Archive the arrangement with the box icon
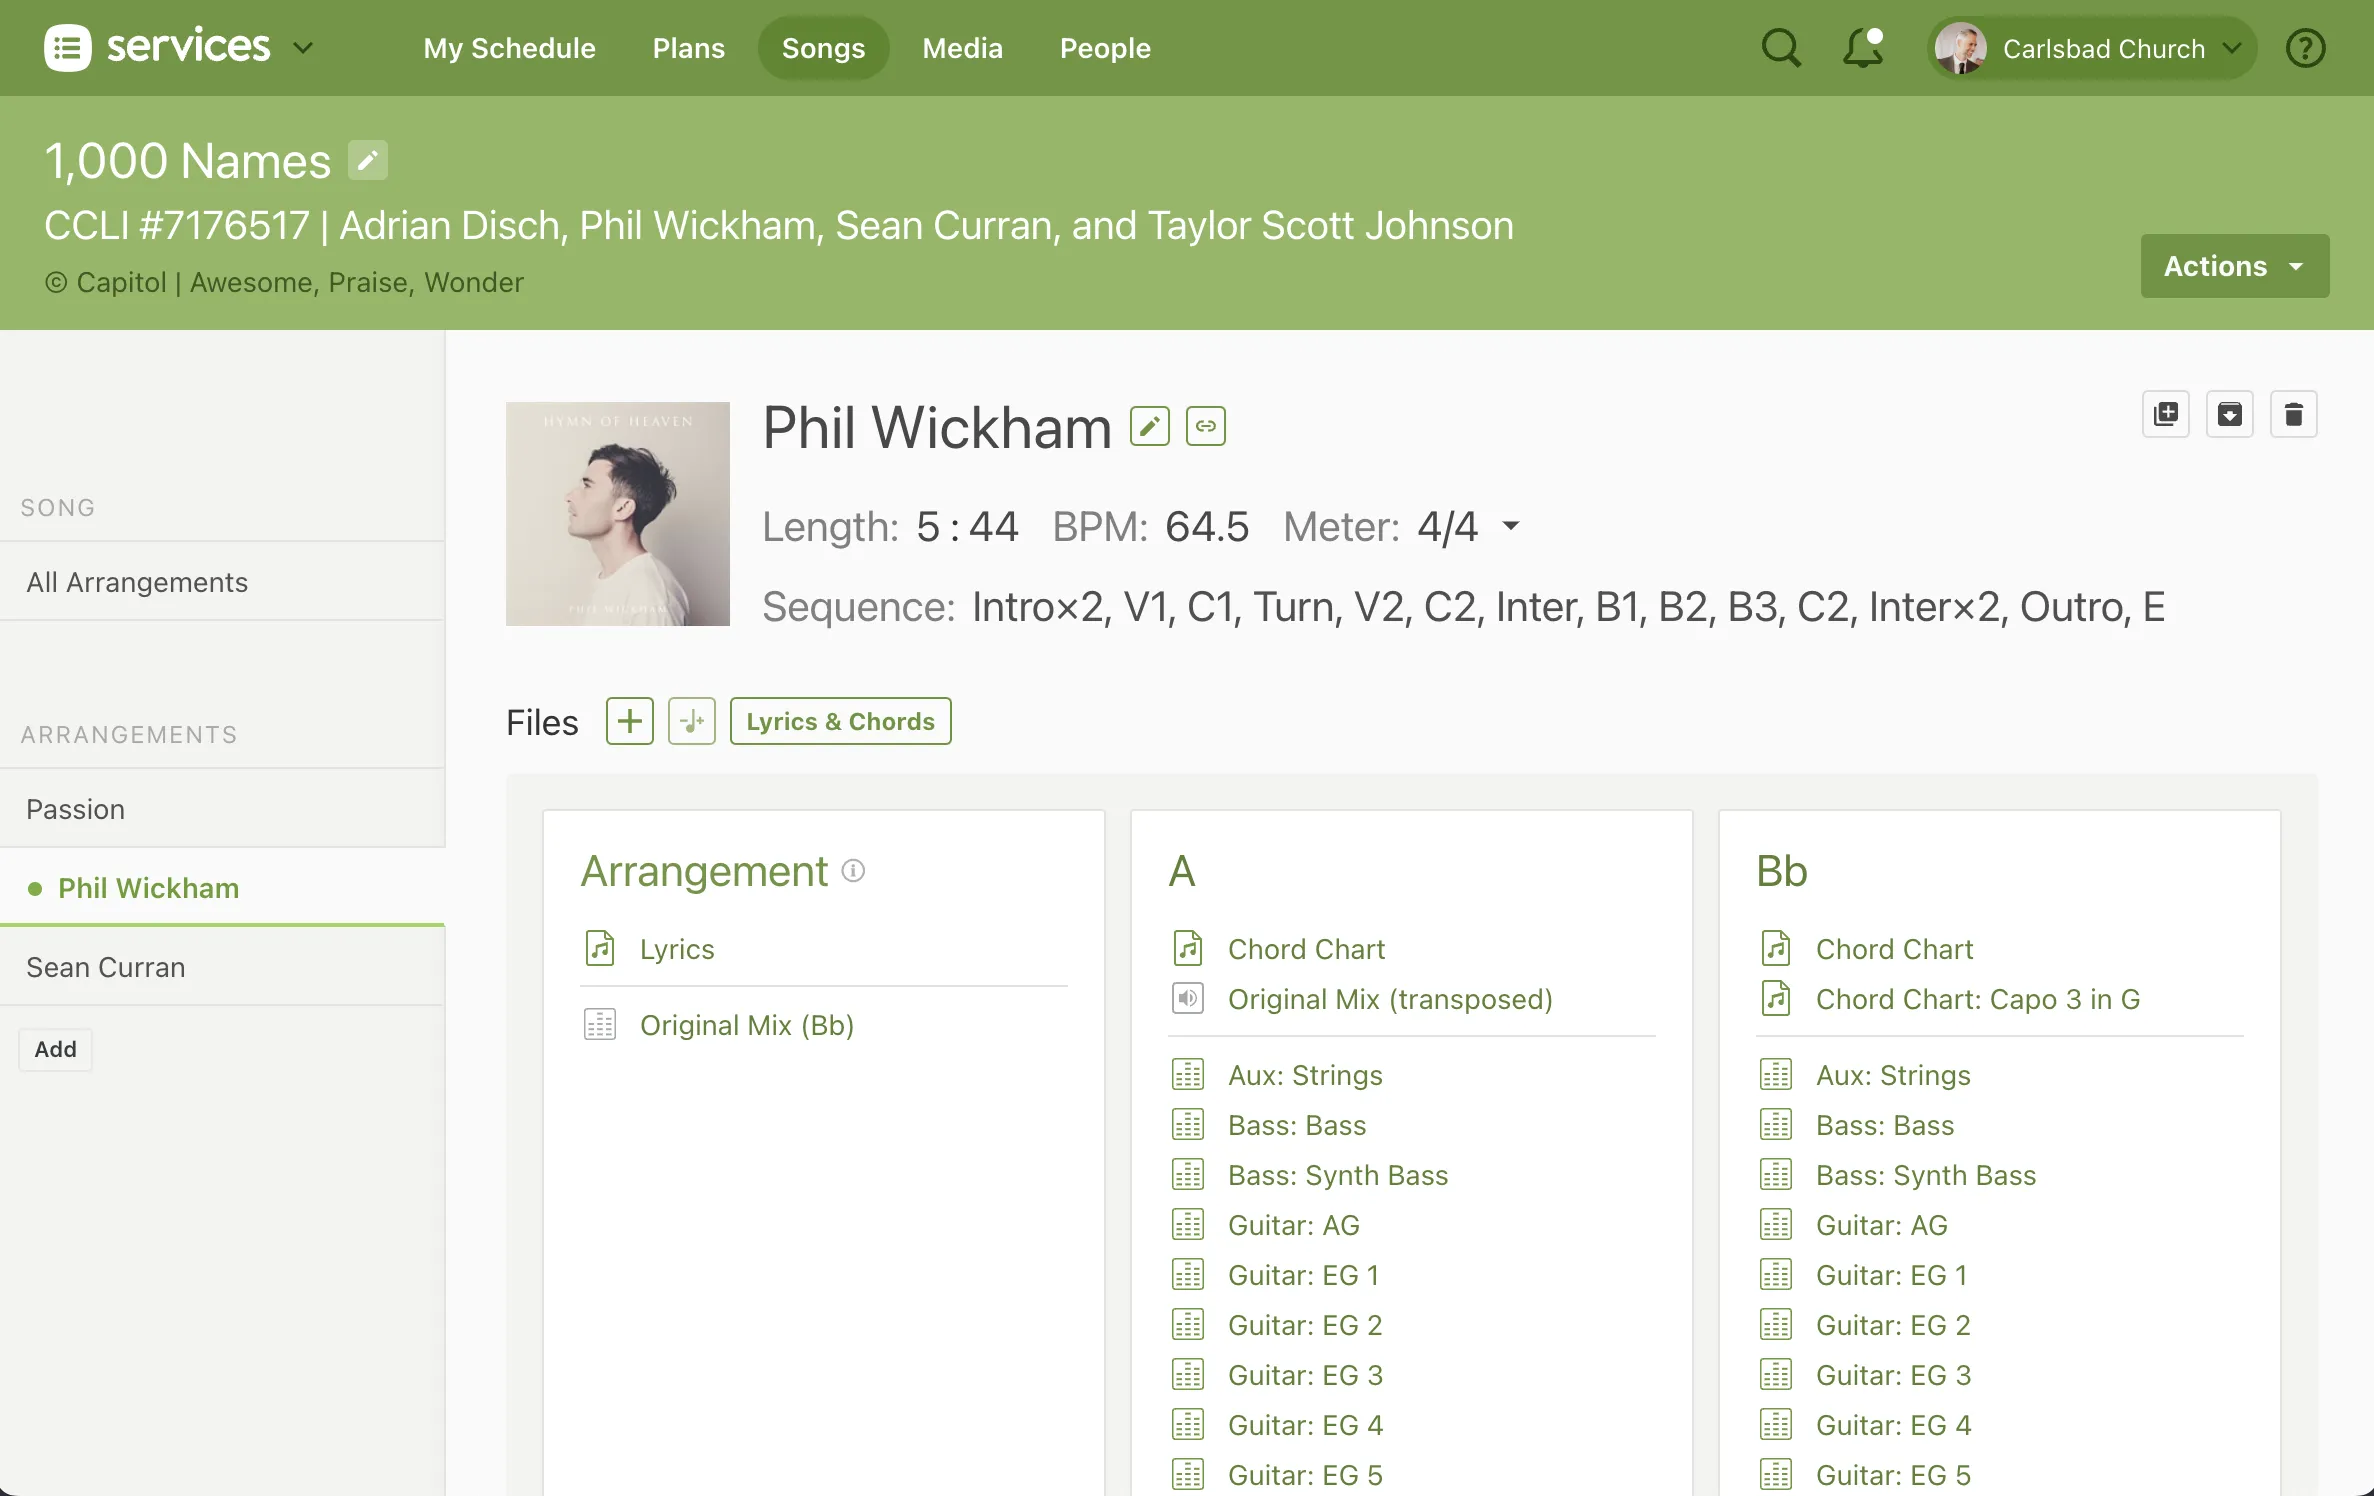The width and height of the screenshot is (2374, 1496). [x=2230, y=413]
